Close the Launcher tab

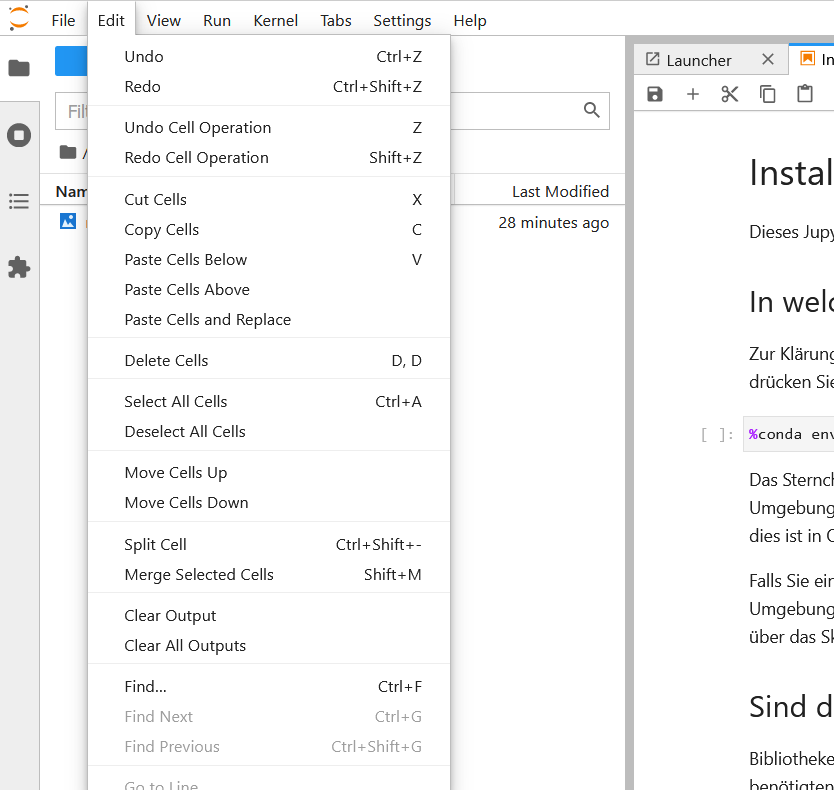pyautogui.click(x=768, y=59)
